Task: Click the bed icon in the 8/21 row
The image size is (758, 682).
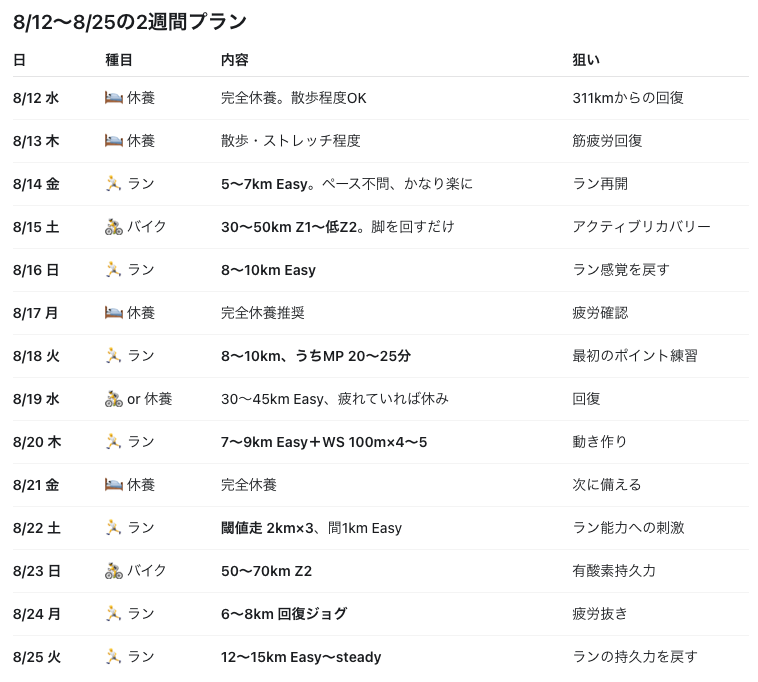Action: pyautogui.click(x=114, y=485)
